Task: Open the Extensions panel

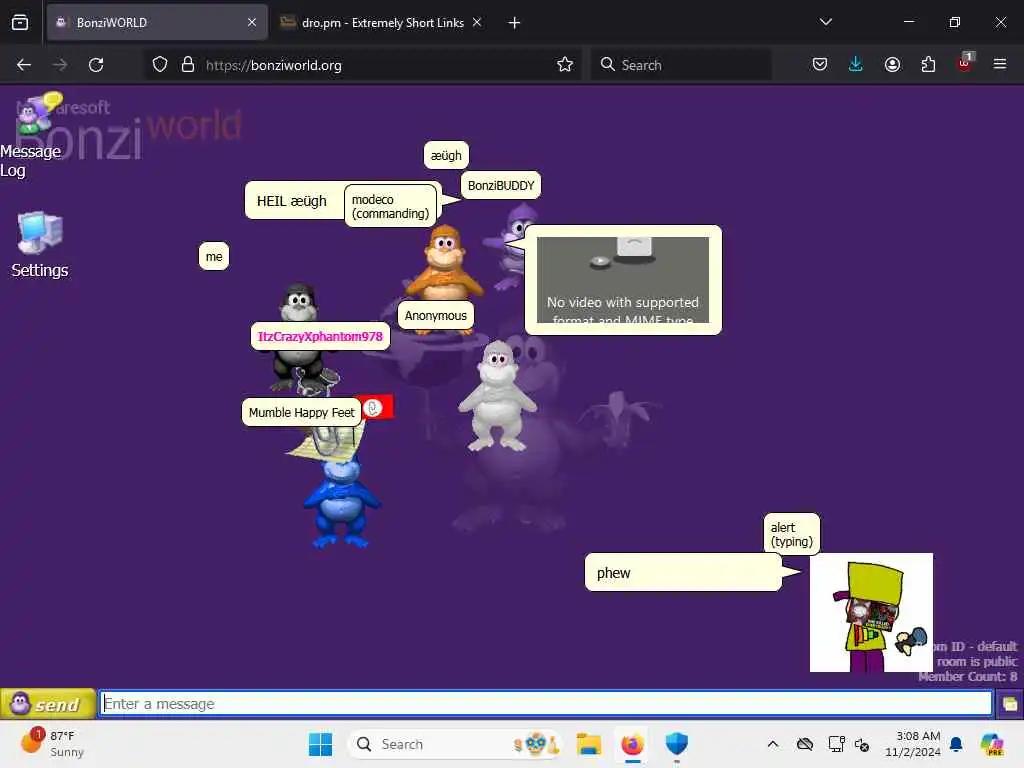Action: [x=928, y=64]
